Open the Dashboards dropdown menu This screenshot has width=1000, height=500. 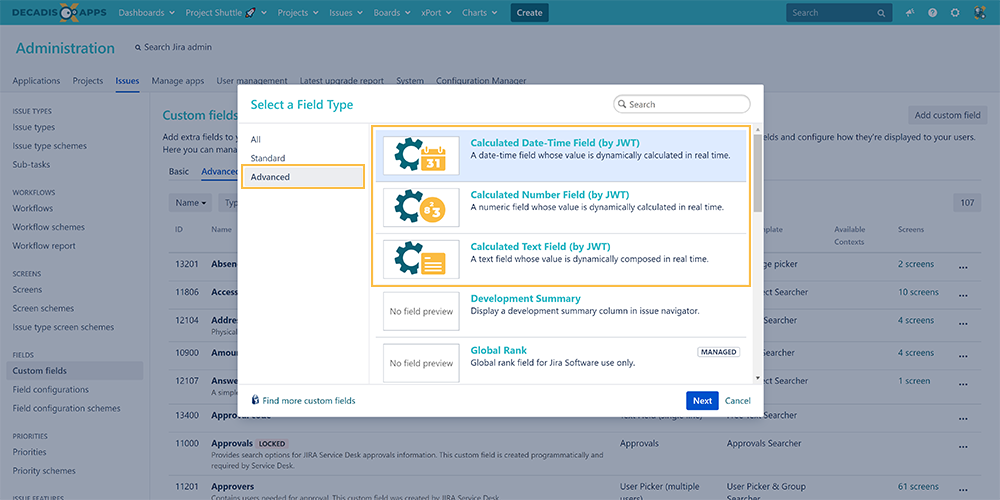tap(147, 13)
